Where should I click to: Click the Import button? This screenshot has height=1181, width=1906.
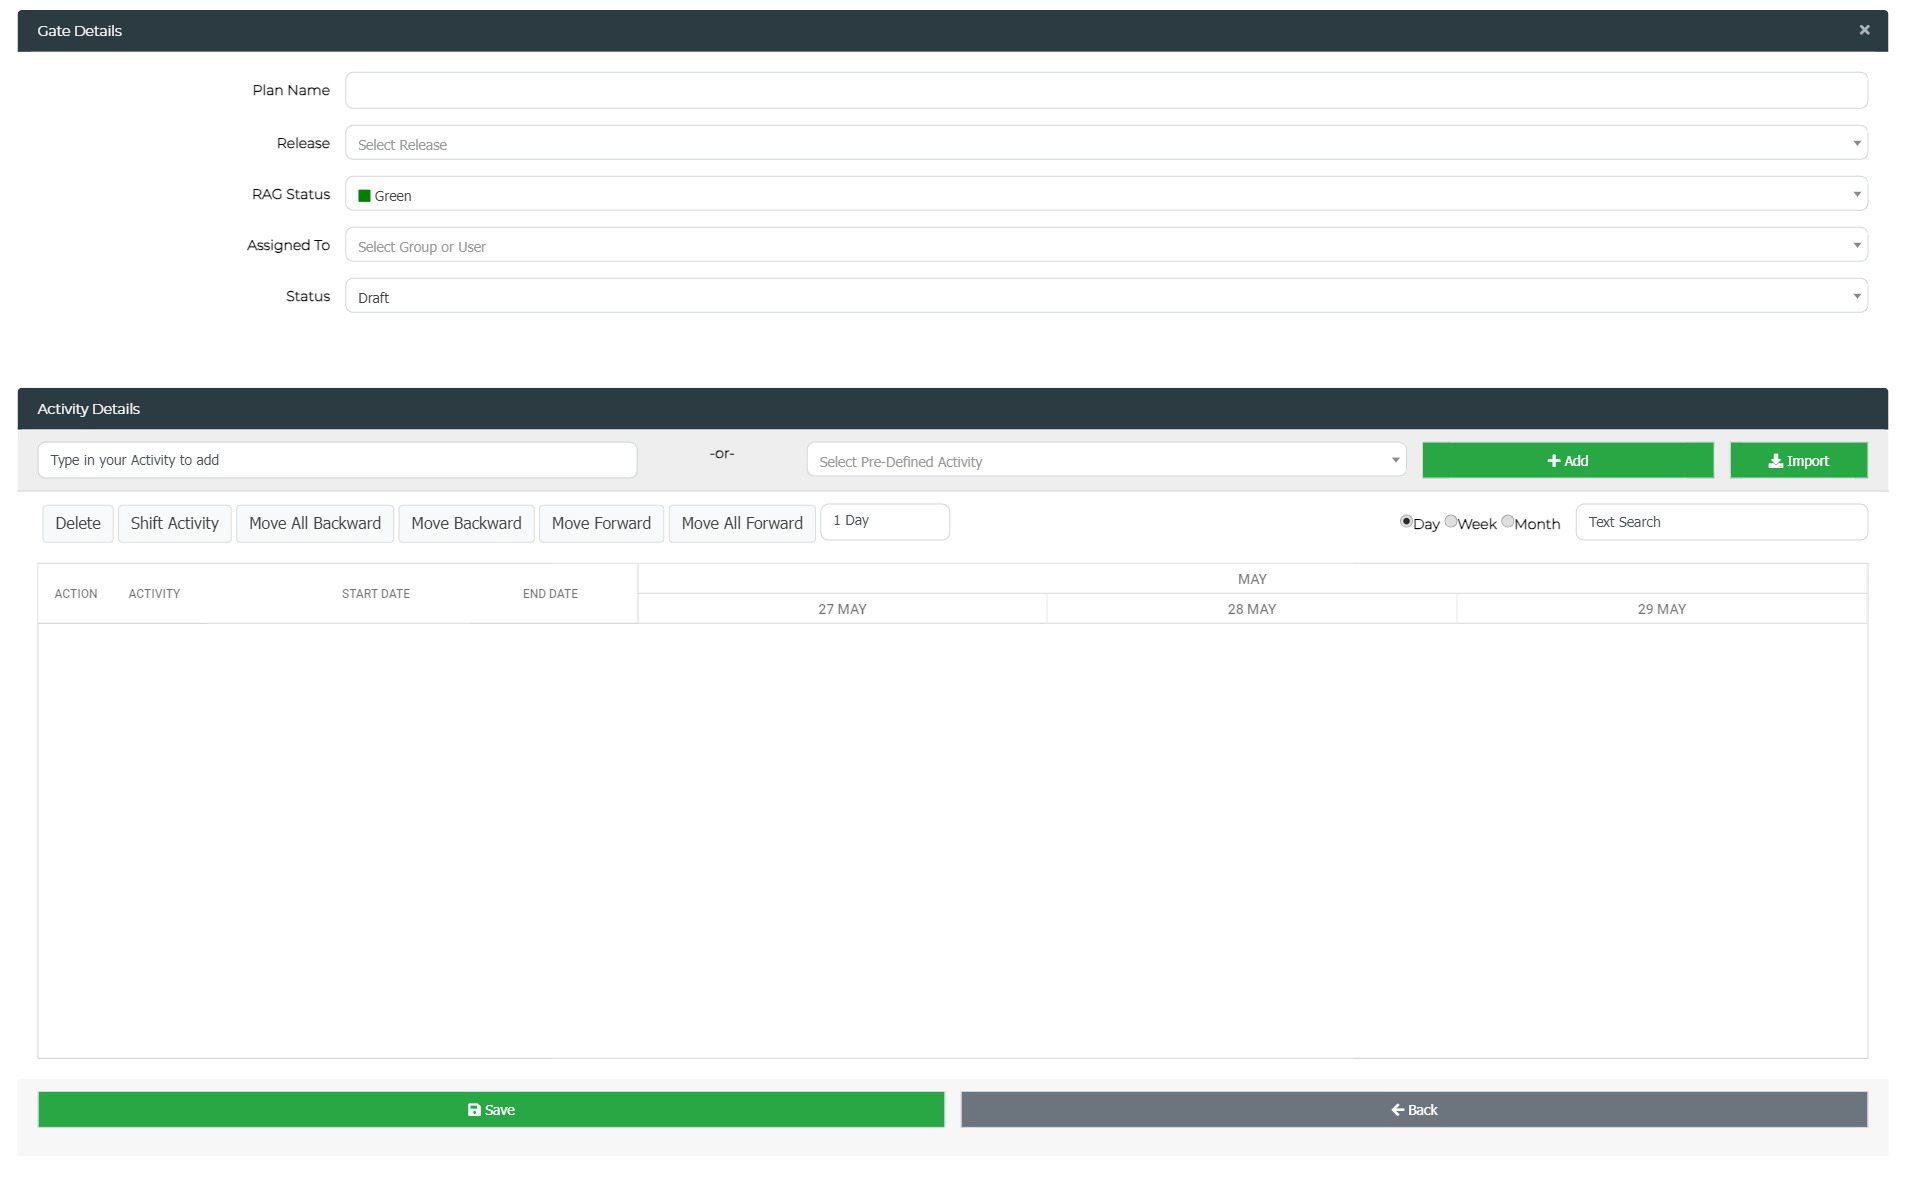coord(1798,460)
